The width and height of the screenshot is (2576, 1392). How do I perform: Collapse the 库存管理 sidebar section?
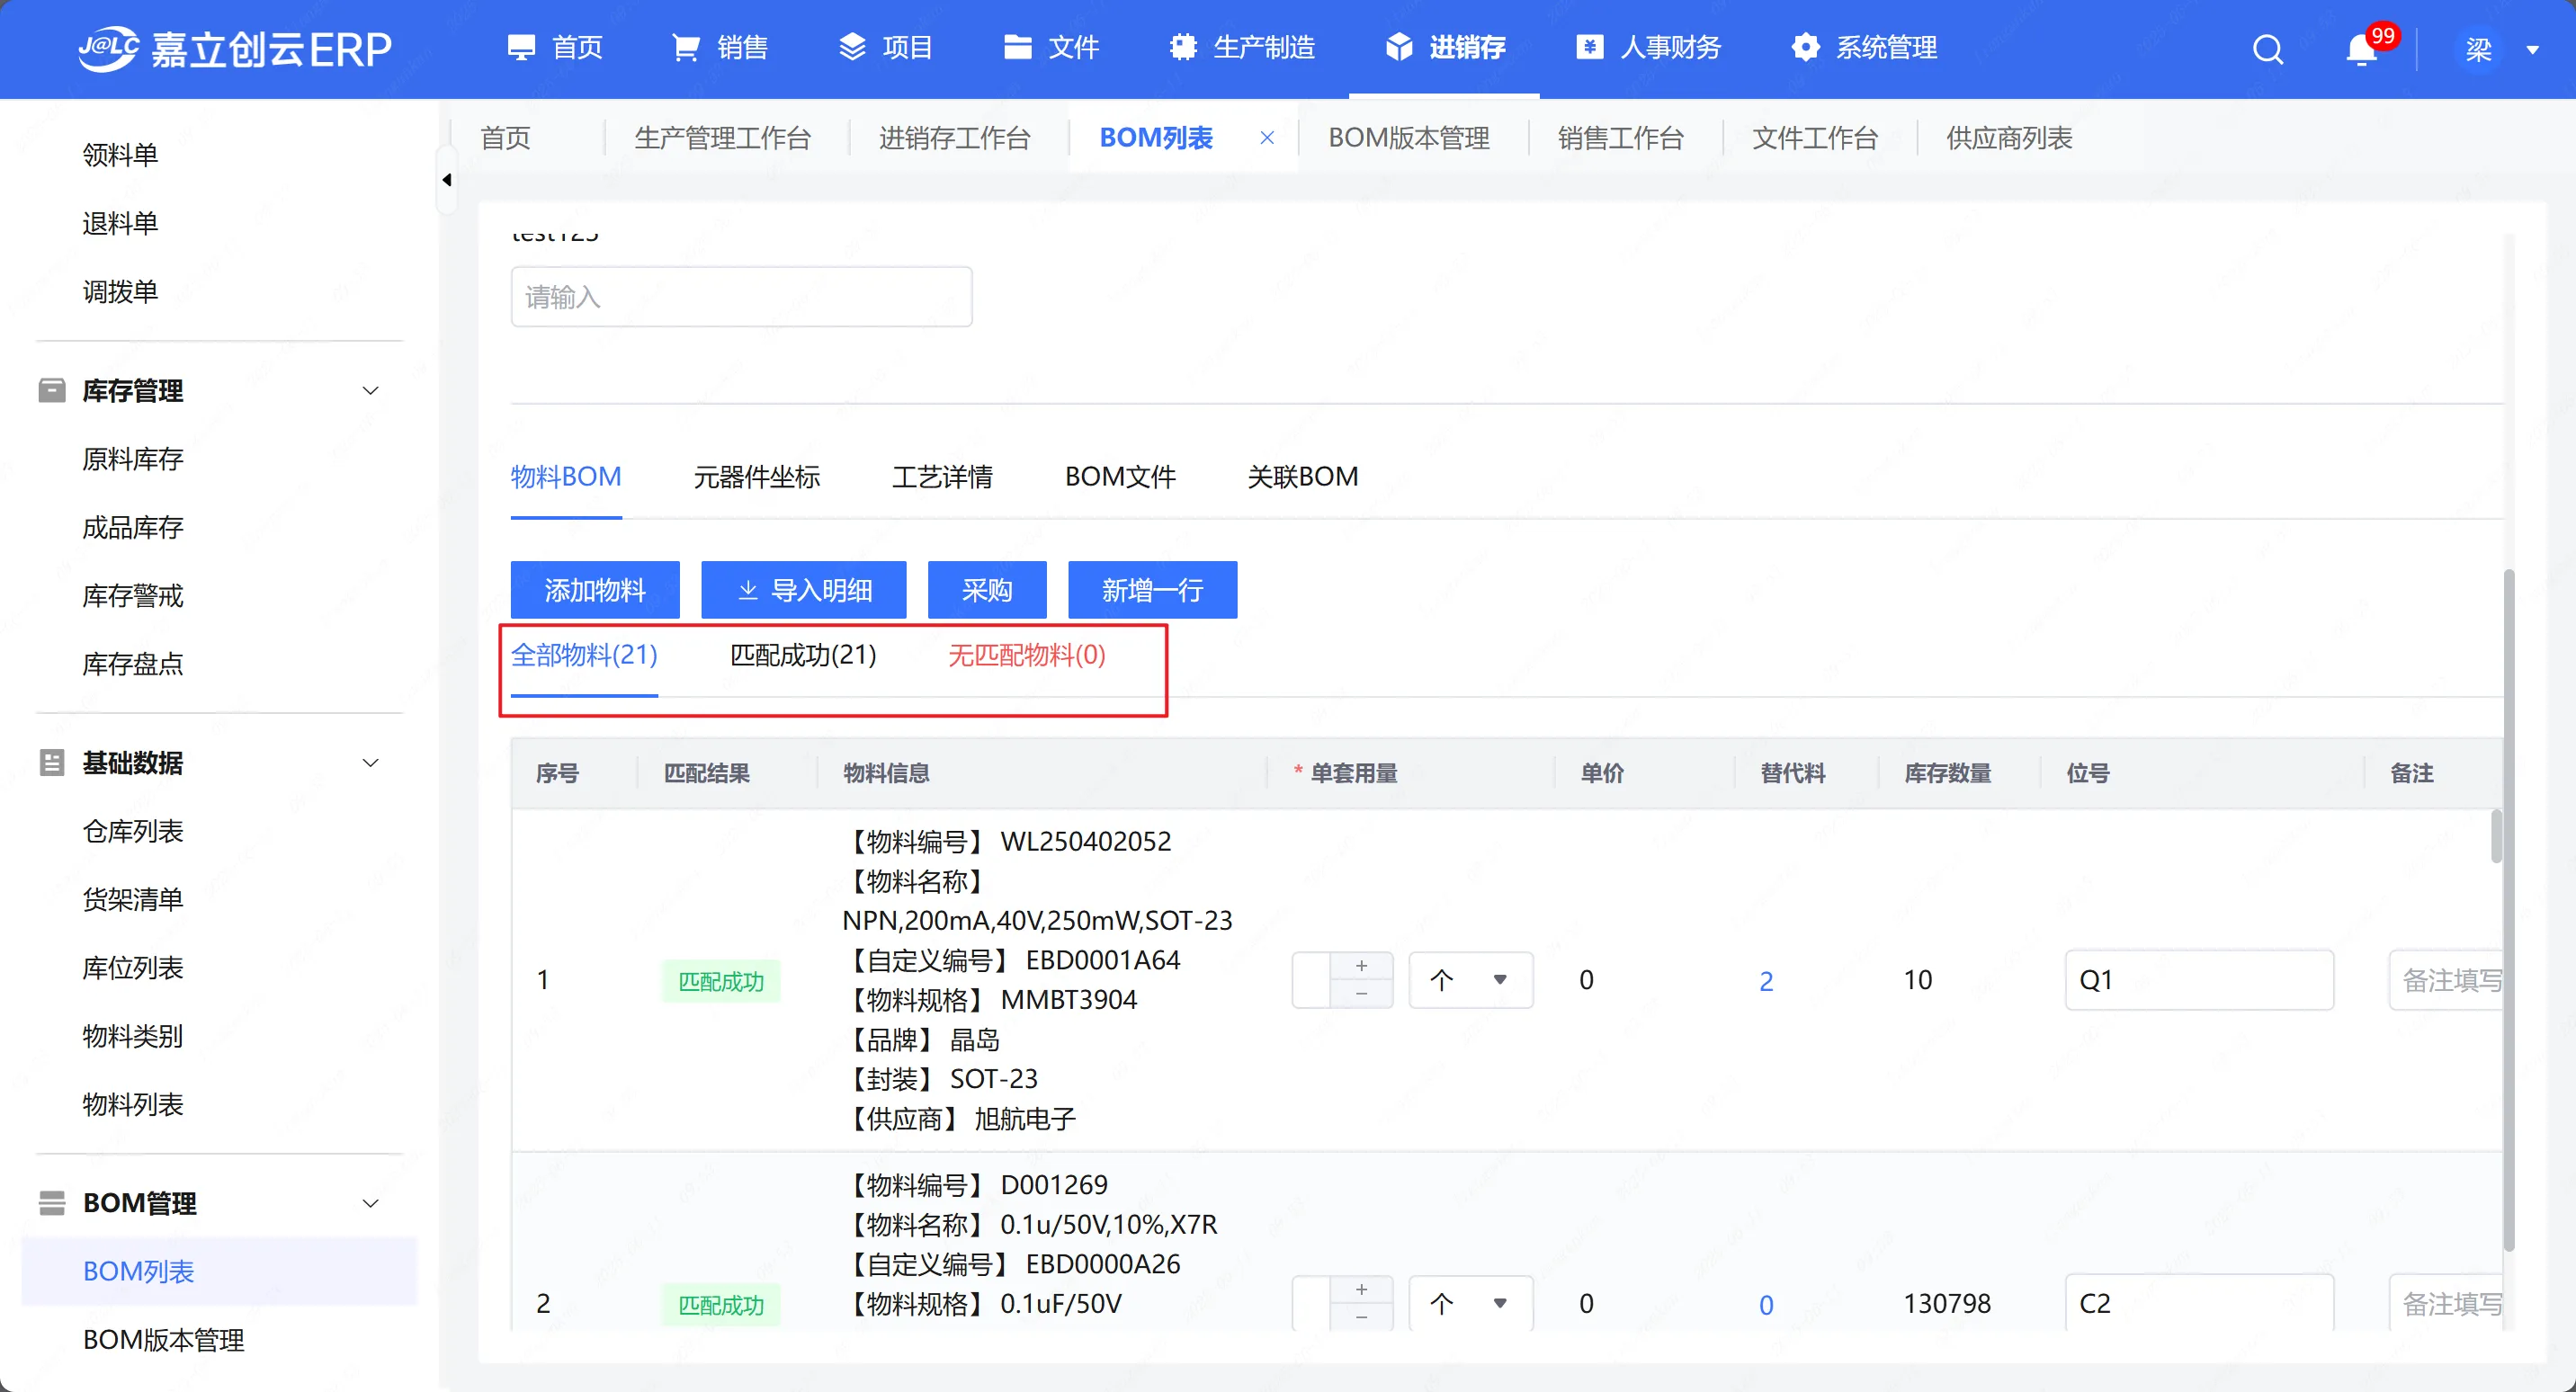(370, 391)
